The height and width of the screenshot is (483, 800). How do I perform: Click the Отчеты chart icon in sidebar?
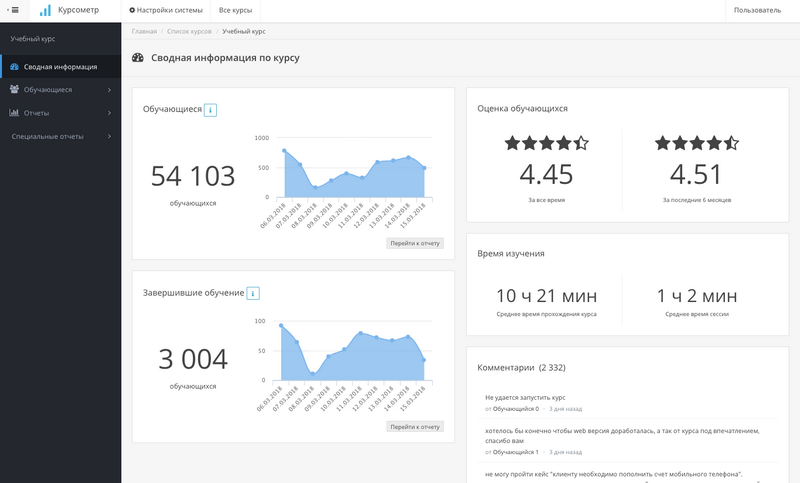coord(14,113)
